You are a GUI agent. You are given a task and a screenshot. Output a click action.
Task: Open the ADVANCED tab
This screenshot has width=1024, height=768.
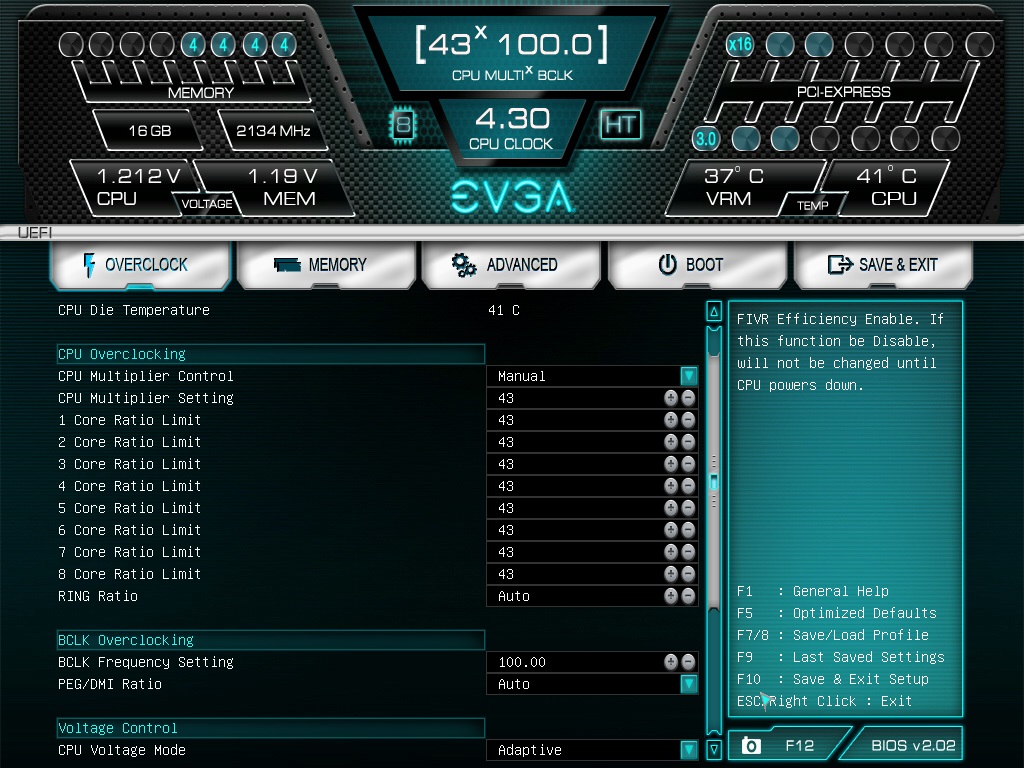pos(511,264)
